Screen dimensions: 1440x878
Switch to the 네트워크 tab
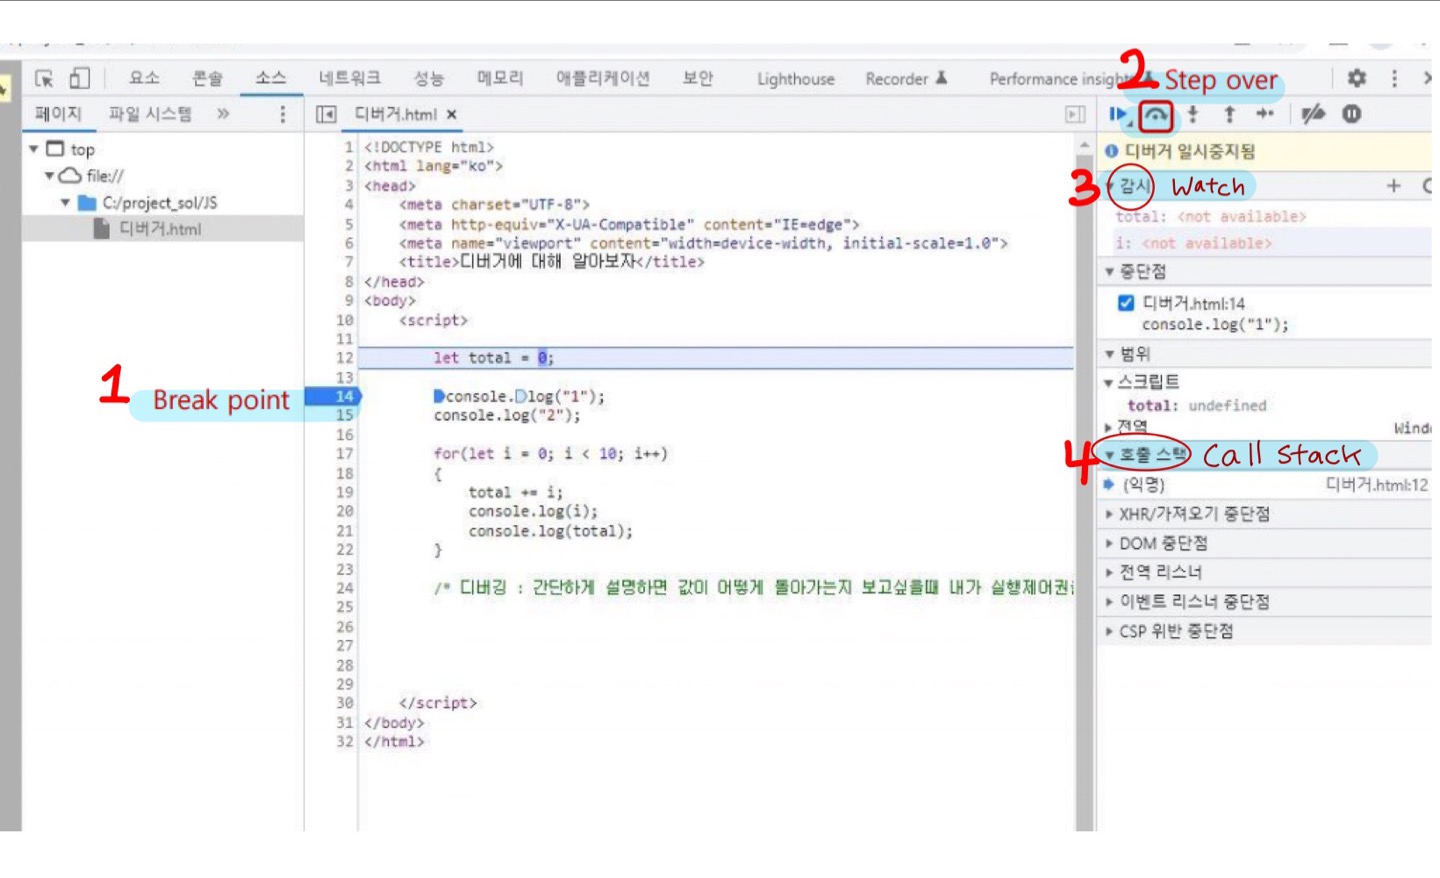coord(349,78)
